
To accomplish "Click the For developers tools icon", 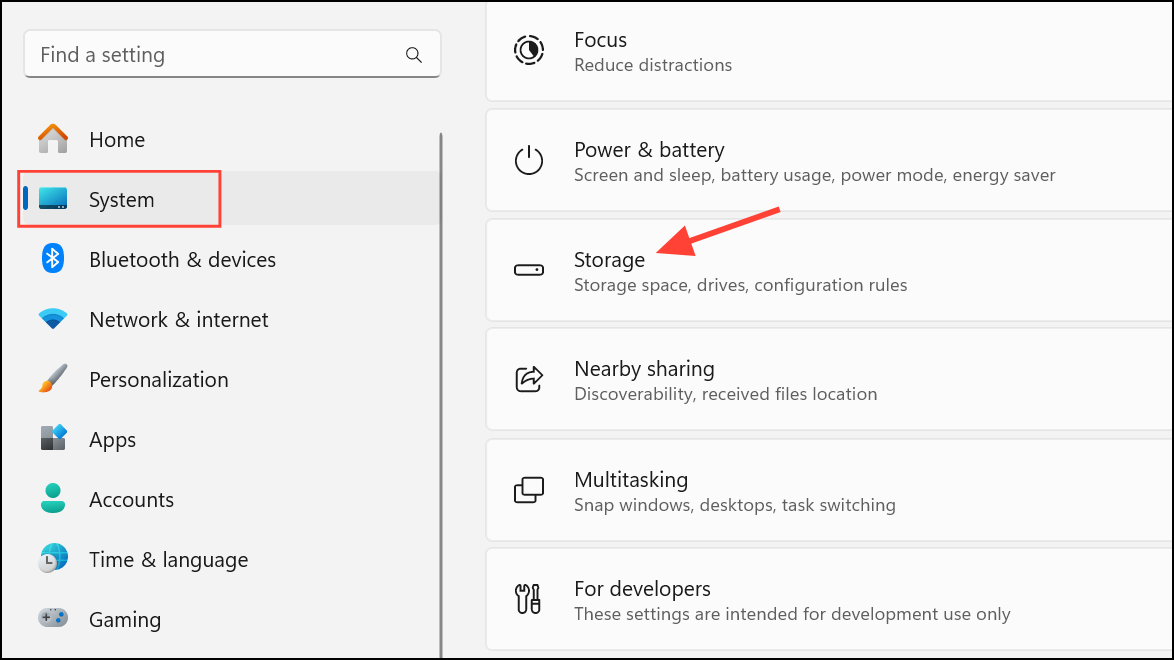I will pyautogui.click(x=528, y=600).
